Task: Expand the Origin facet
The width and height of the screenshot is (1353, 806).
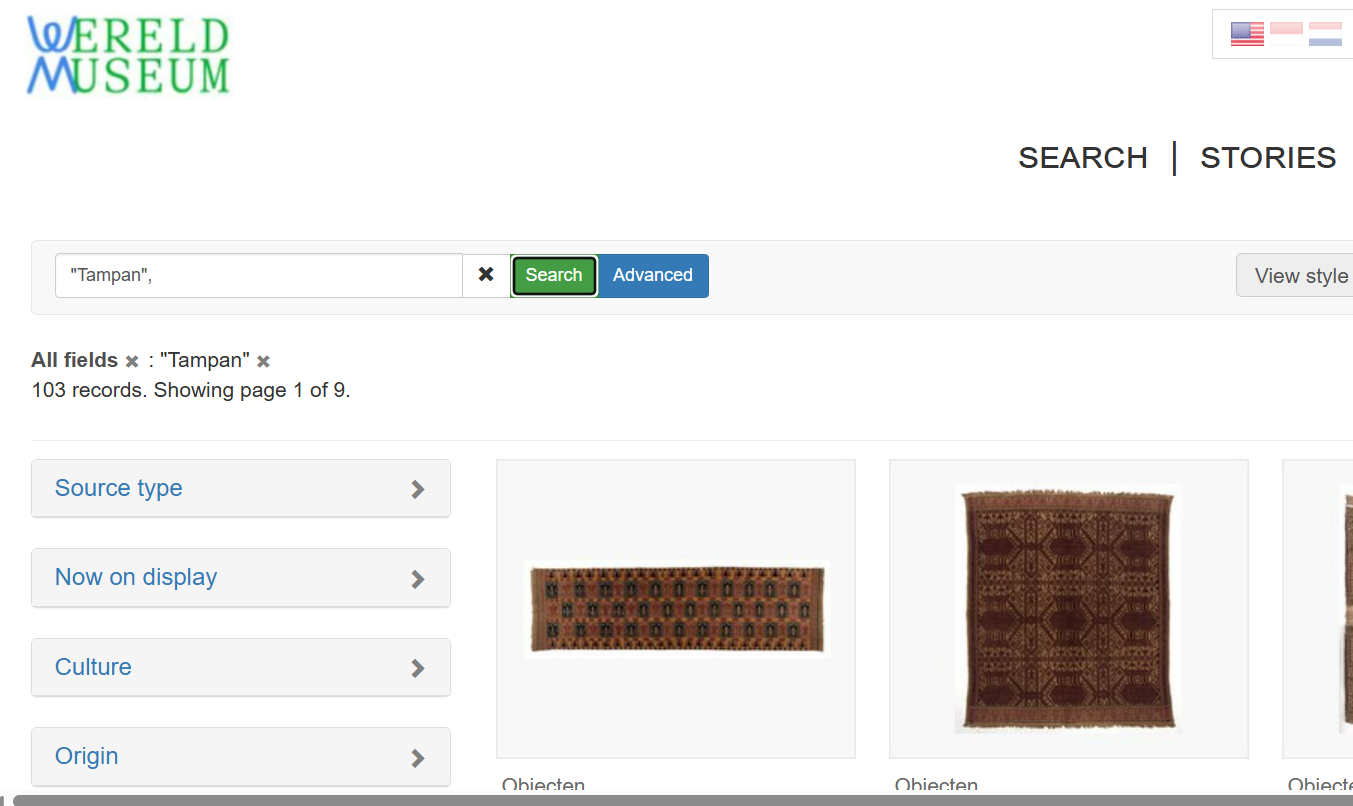Action: pyautogui.click(x=241, y=756)
